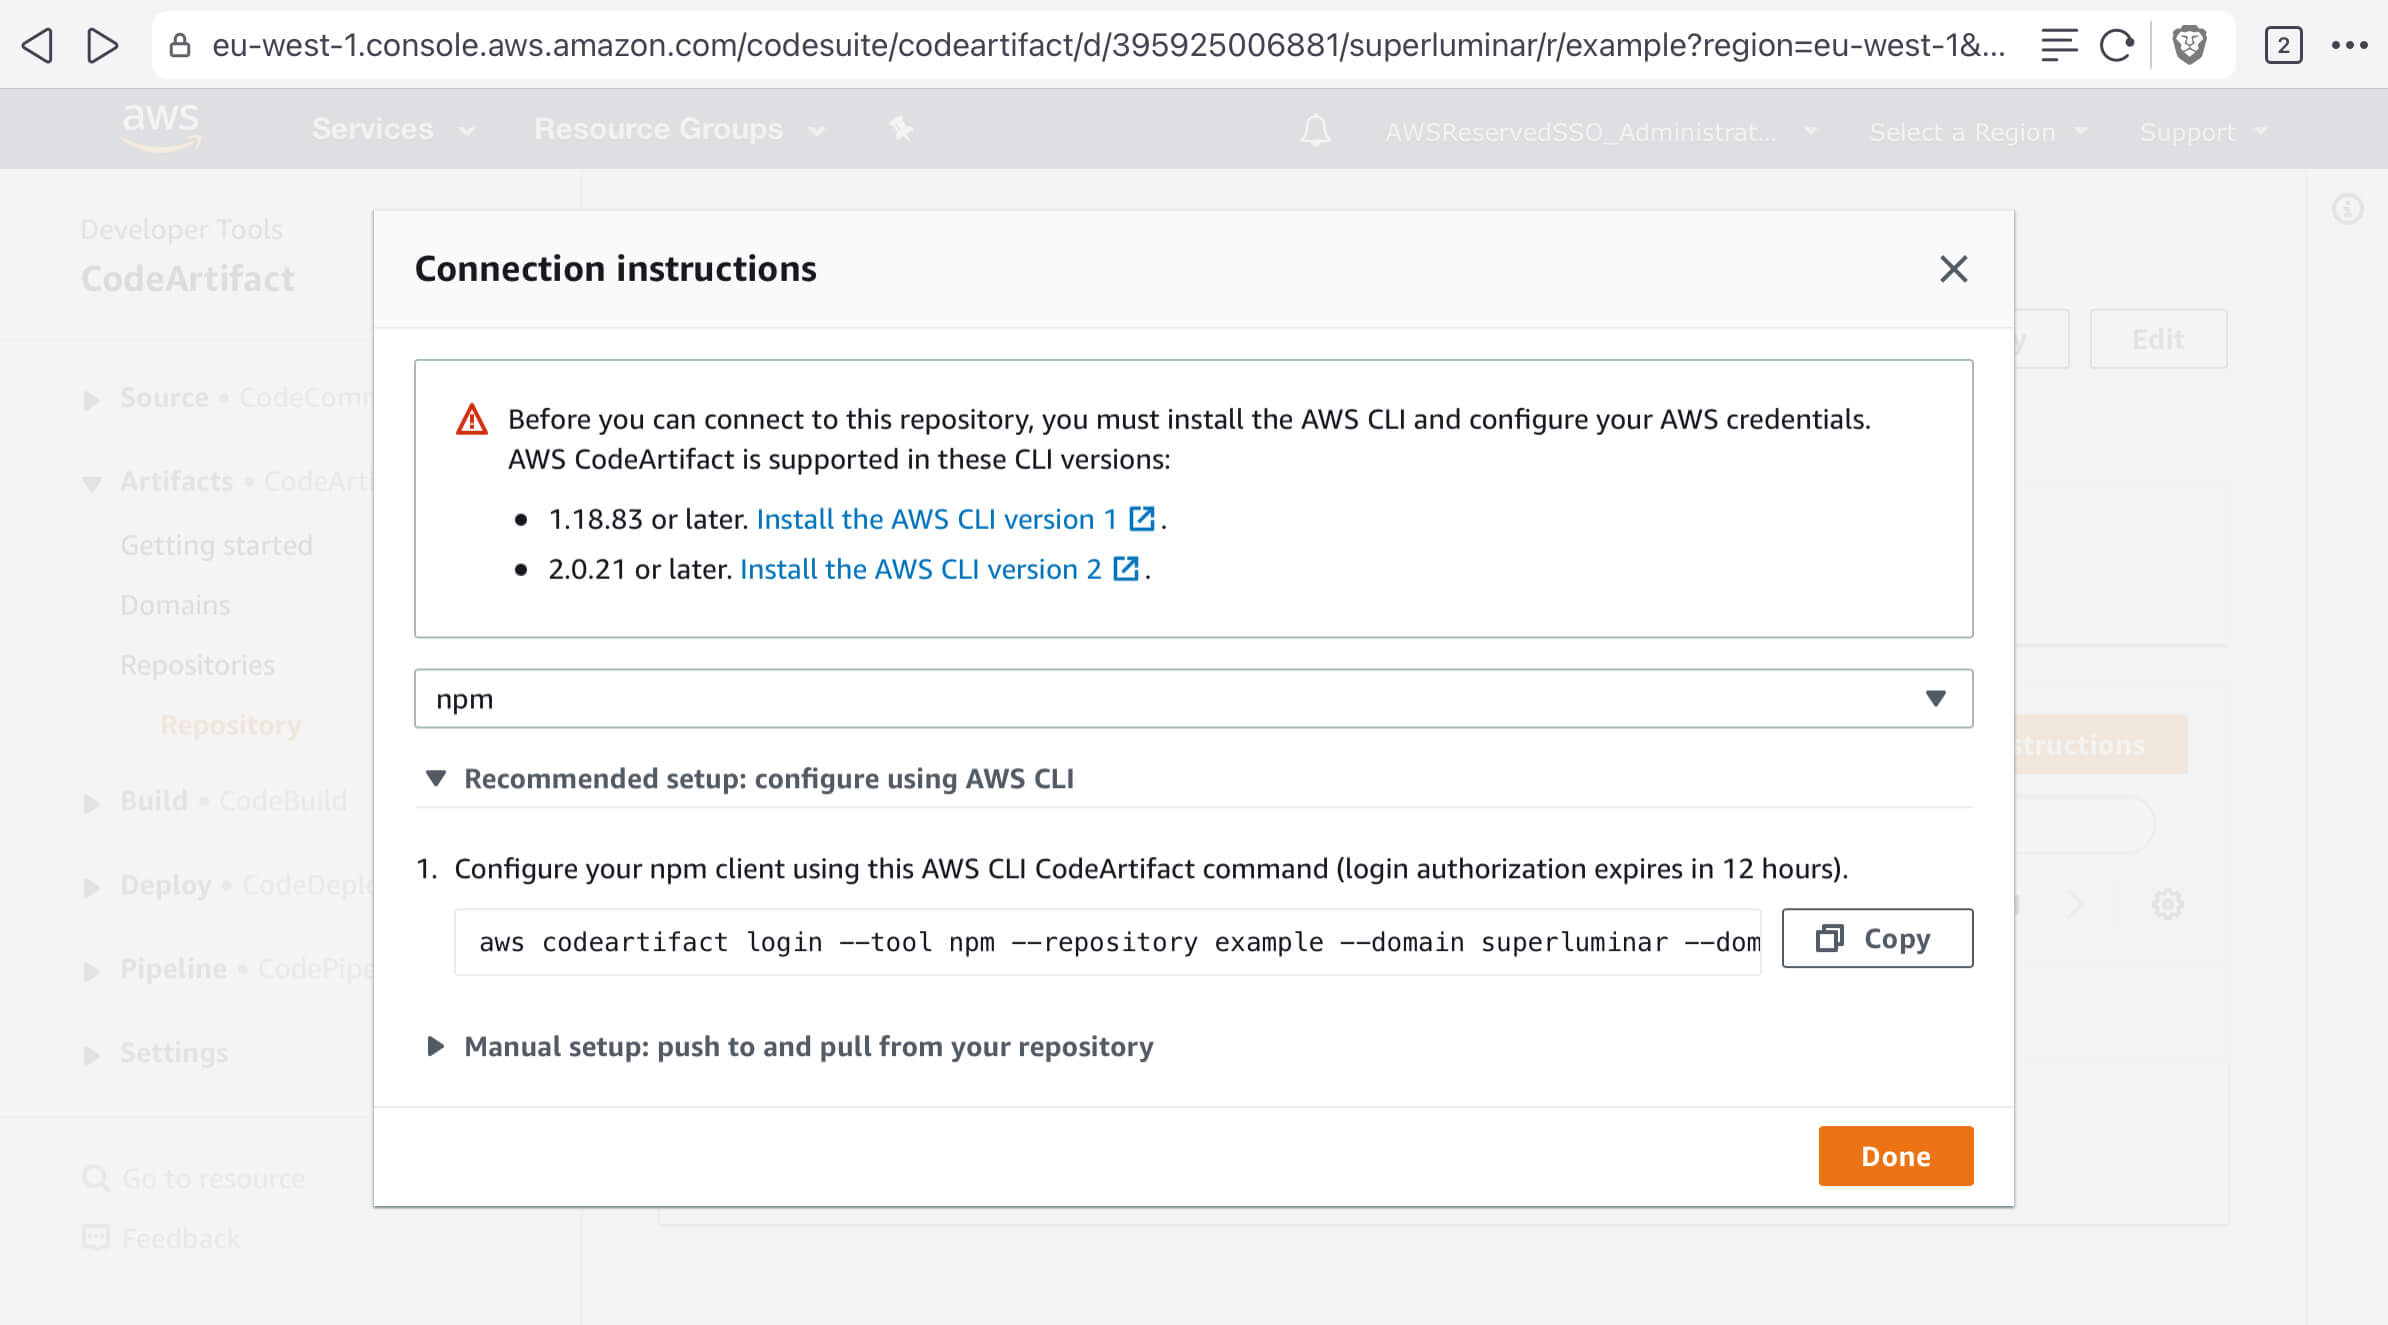Open the Services menu in AWS header
The width and height of the screenshot is (2388, 1325).
point(392,129)
